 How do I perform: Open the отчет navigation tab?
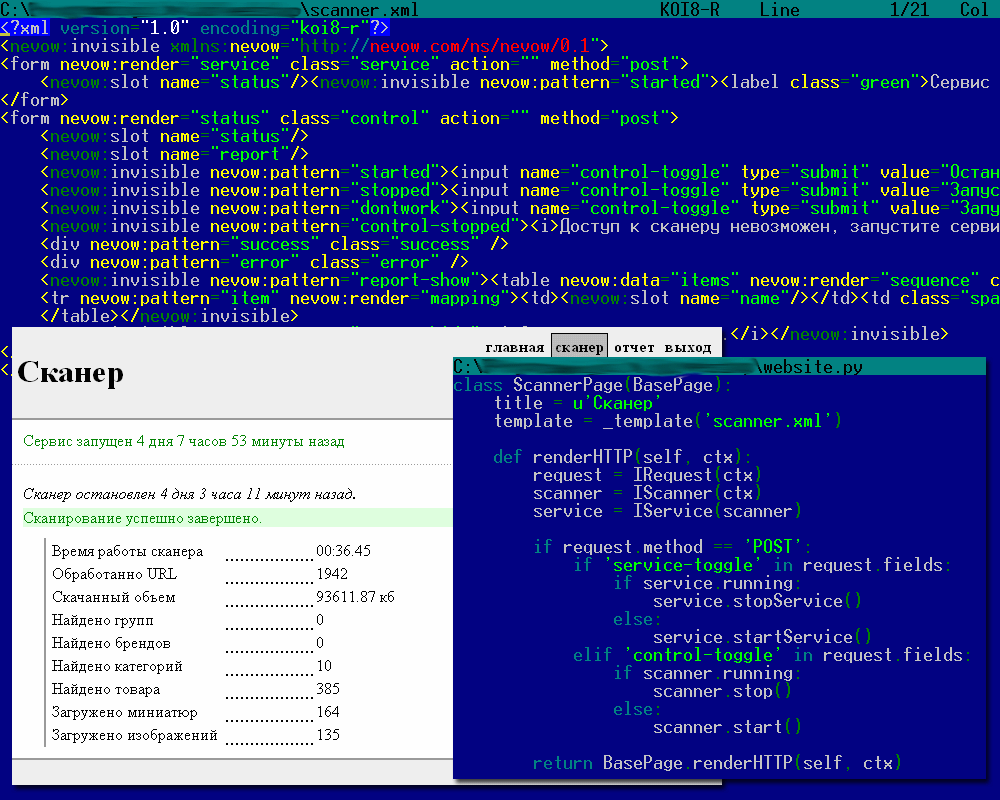pos(634,347)
